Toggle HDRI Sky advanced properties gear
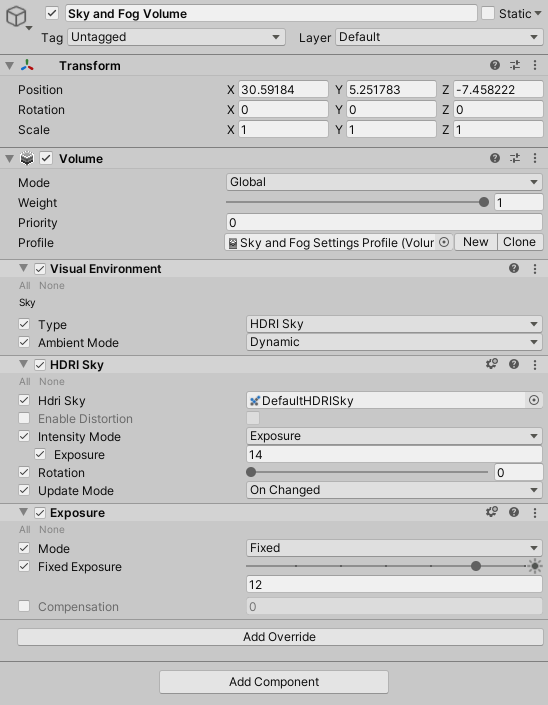The width and height of the screenshot is (548, 705). (492, 364)
